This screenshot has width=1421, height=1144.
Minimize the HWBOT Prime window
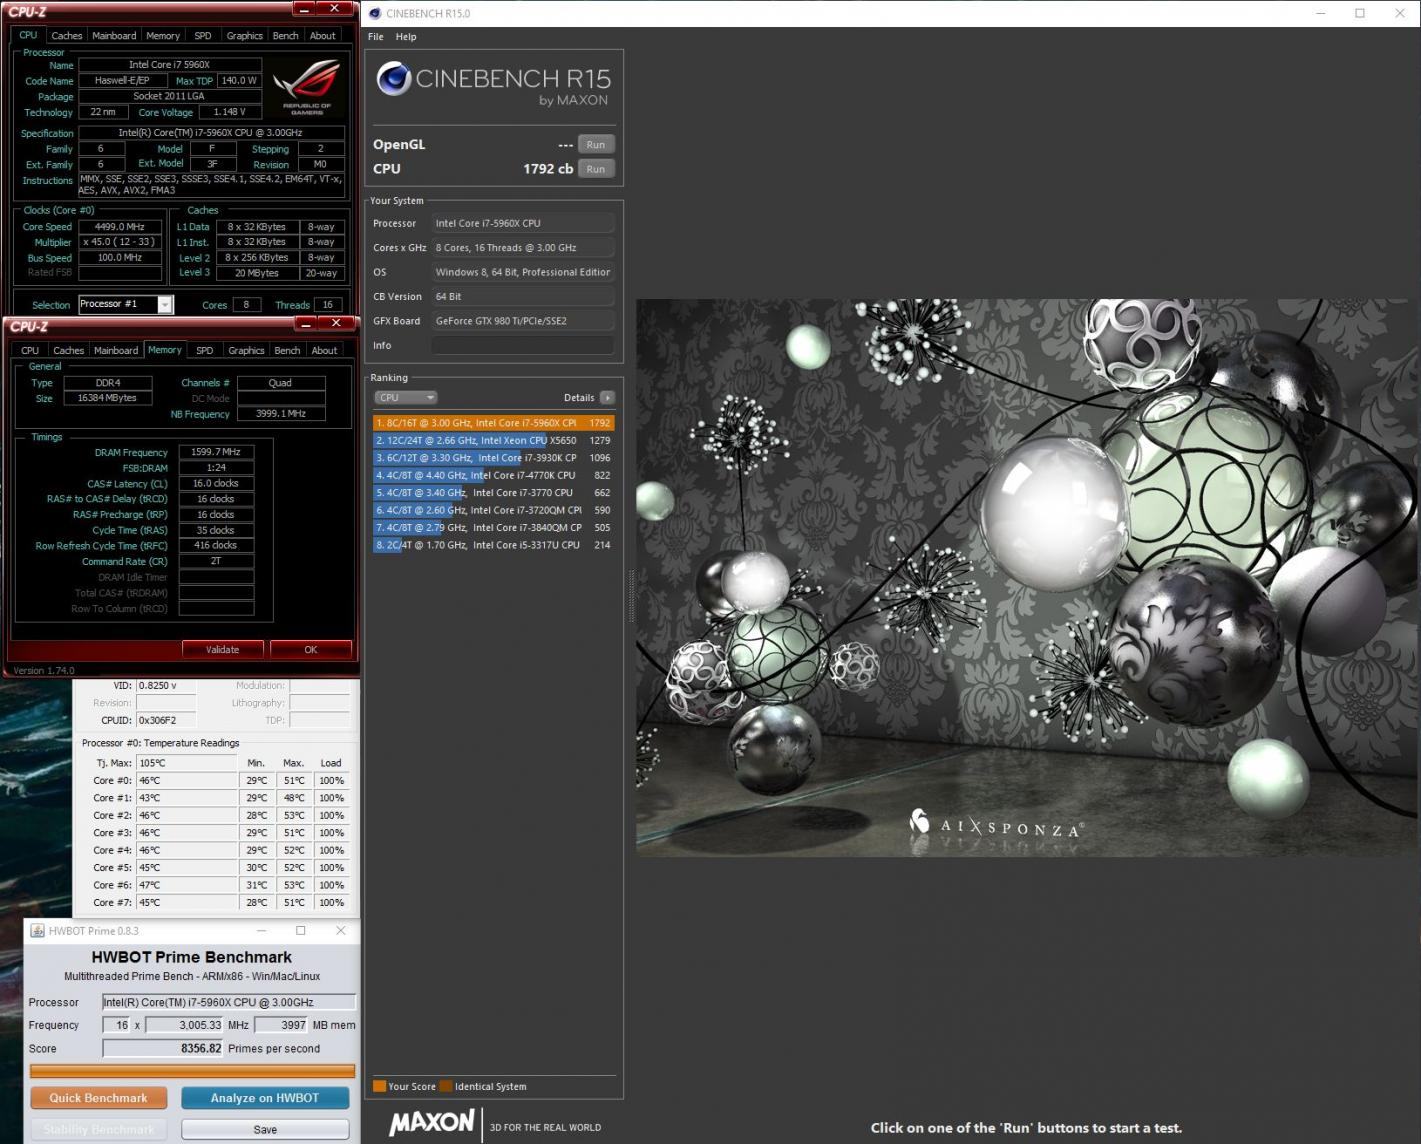(261, 930)
